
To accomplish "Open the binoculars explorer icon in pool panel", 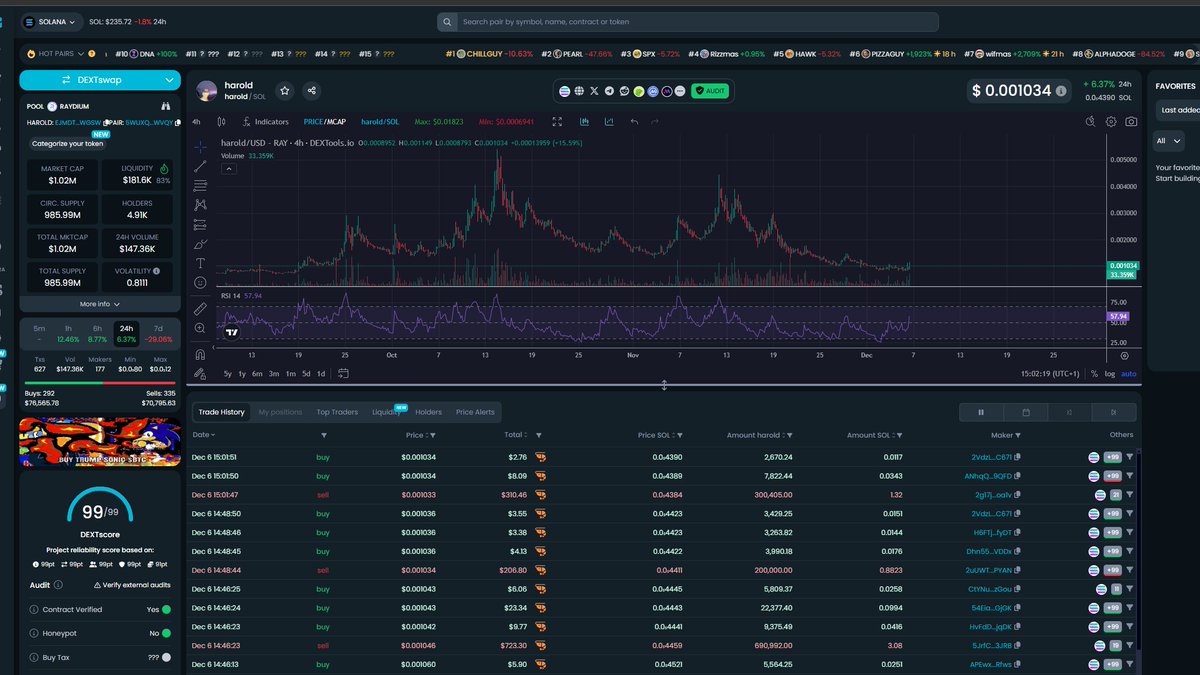I will [x=166, y=105].
